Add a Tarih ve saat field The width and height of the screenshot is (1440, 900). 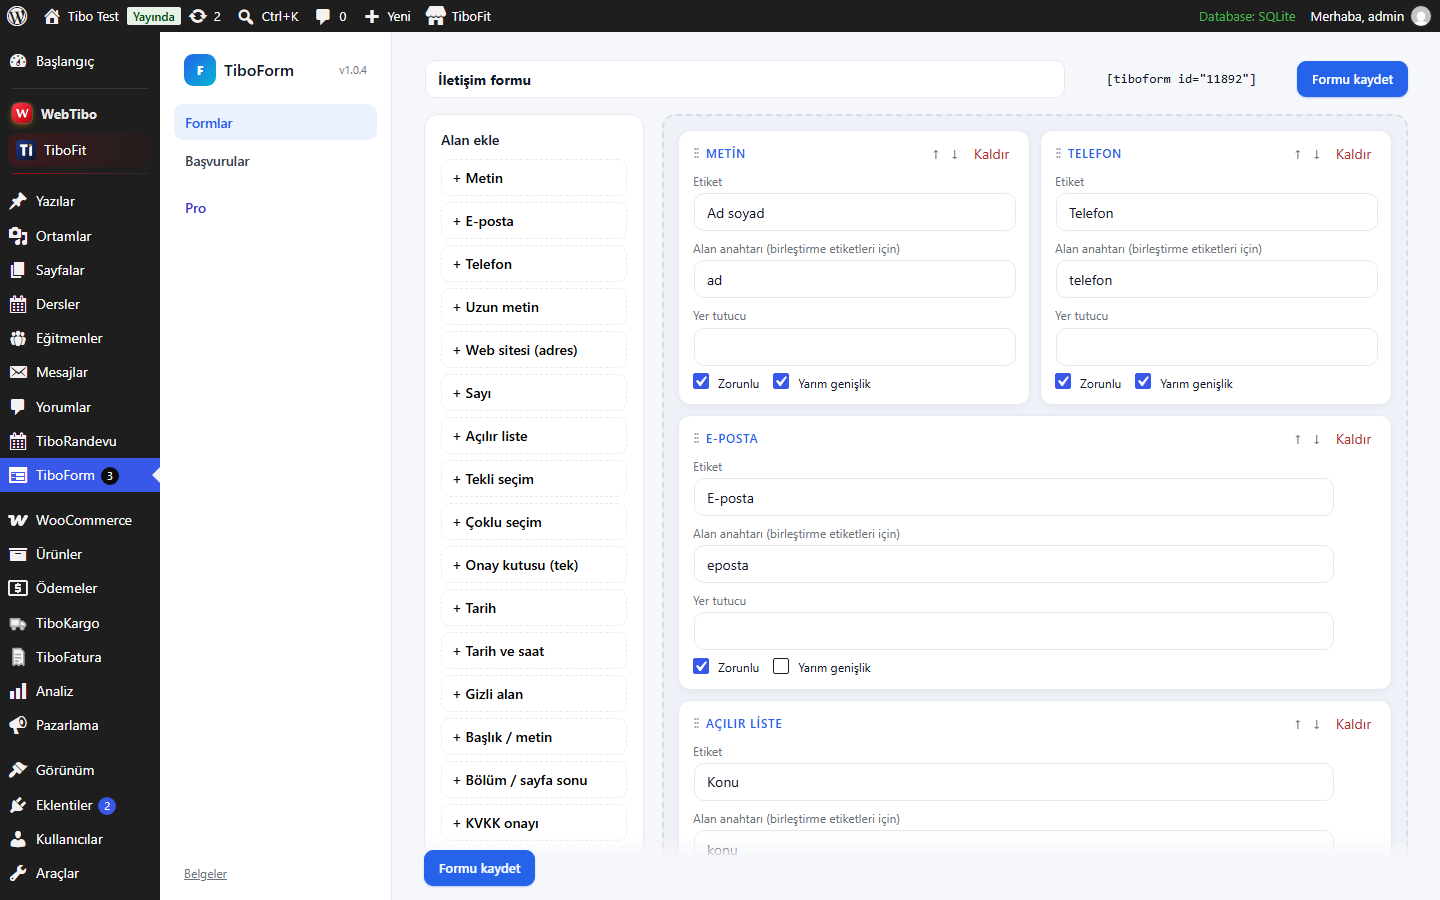point(534,651)
